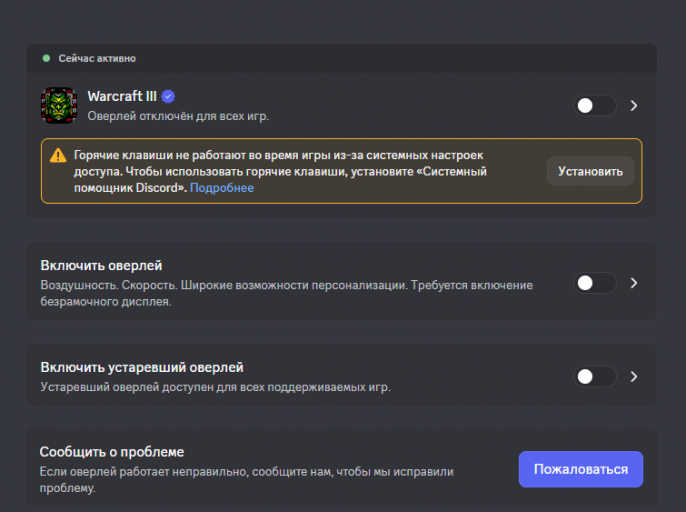Click the 'Воздушность. Скорость.' description text
Screen dimensions: 686x512
(287, 293)
